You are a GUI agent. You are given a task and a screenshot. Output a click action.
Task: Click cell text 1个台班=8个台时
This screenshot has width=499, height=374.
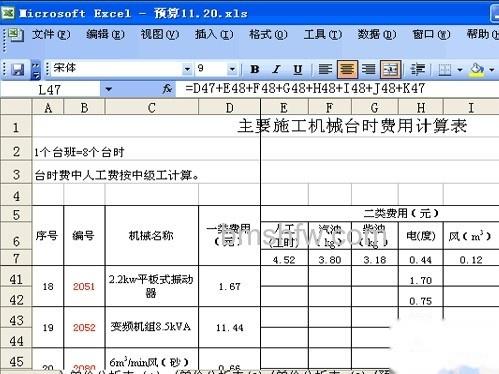coord(79,152)
